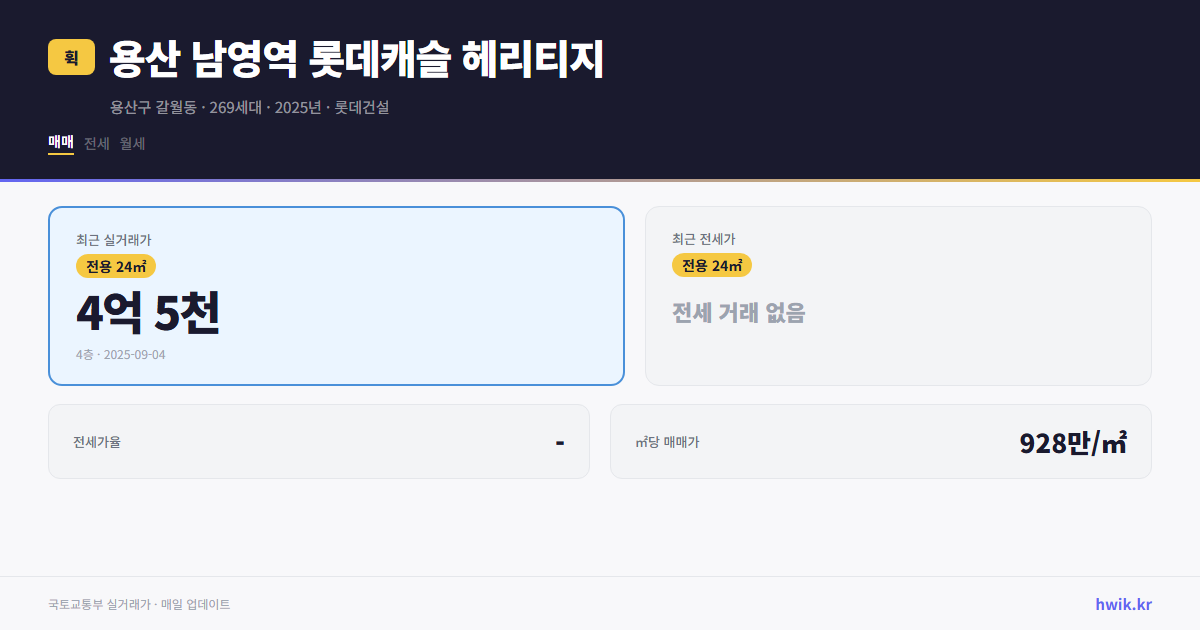Screen dimensions: 1200x630
Task: Select the 전용 24㎡ badge on jeonse card
Action: click(712, 265)
